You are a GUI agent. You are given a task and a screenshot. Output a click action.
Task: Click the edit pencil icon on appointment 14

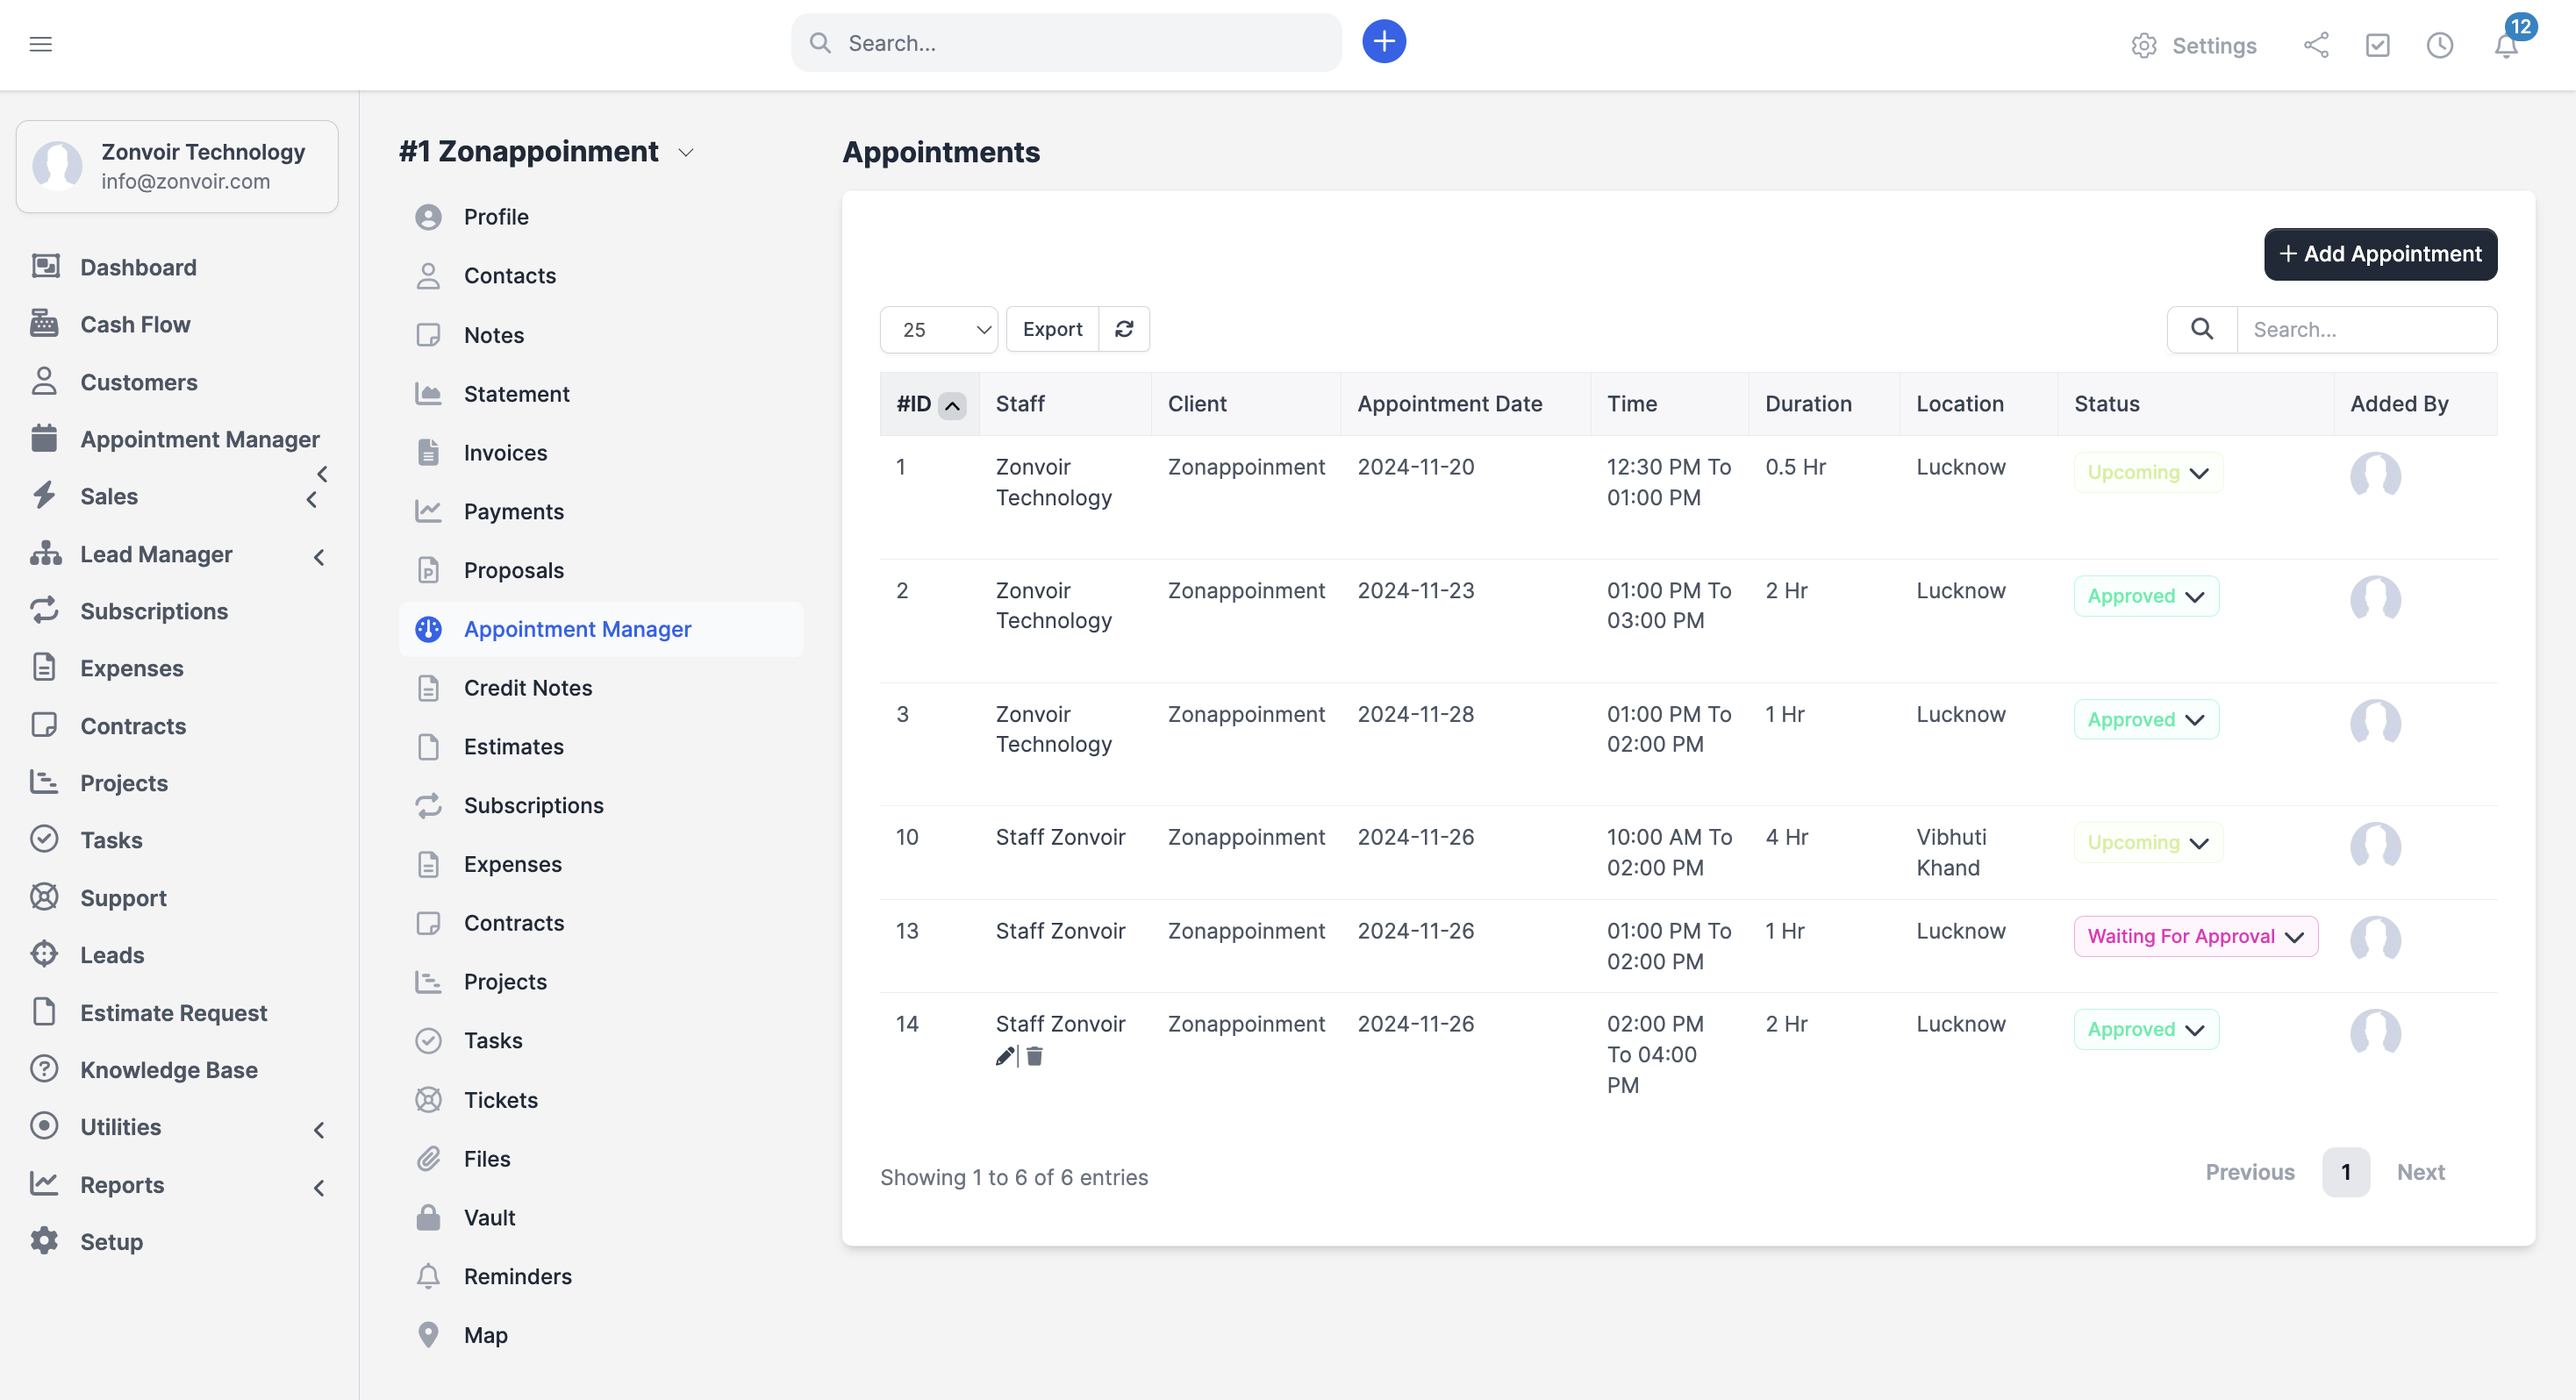[1003, 1055]
